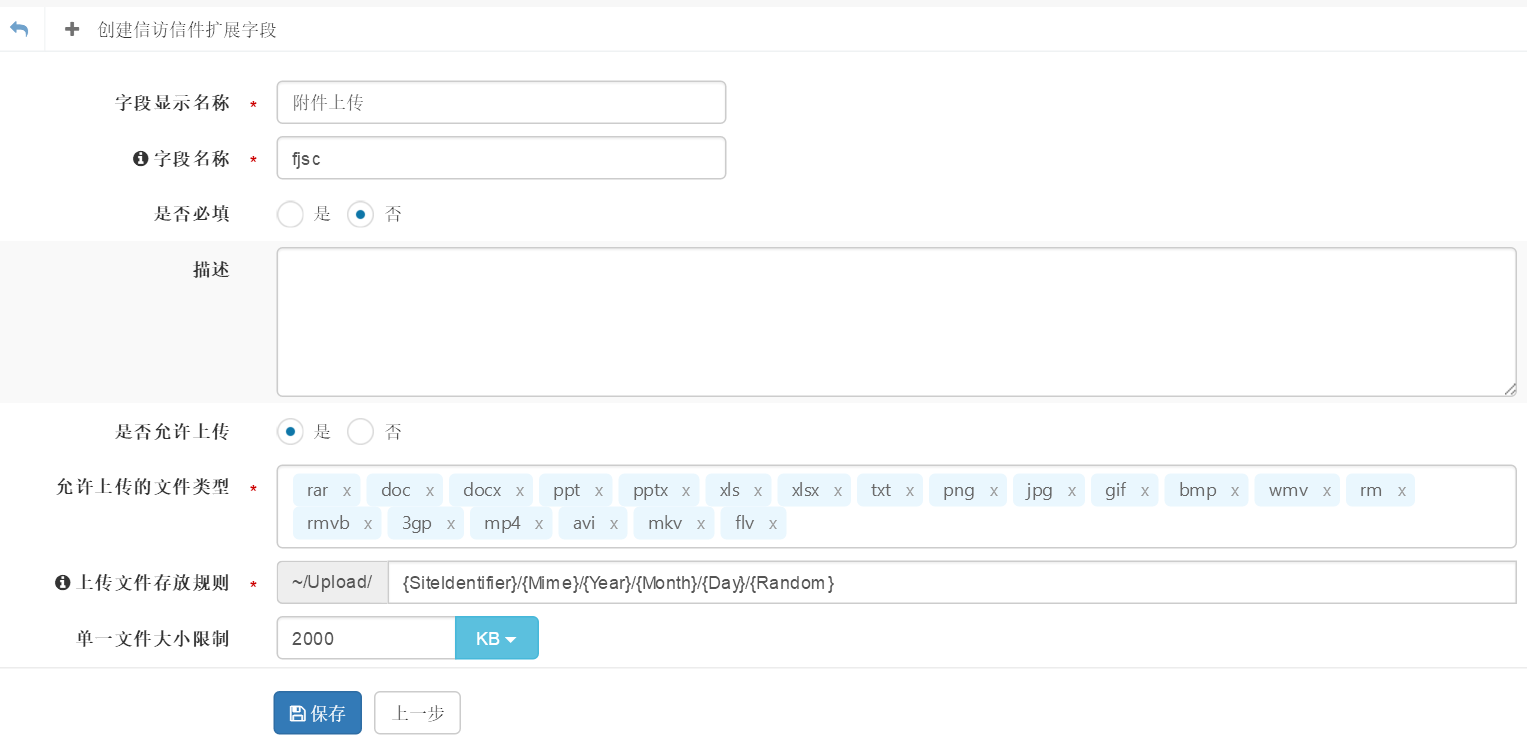Select 否 for 是否必填
This screenshot has width=1527, height=744.
(x=360, y=214)
